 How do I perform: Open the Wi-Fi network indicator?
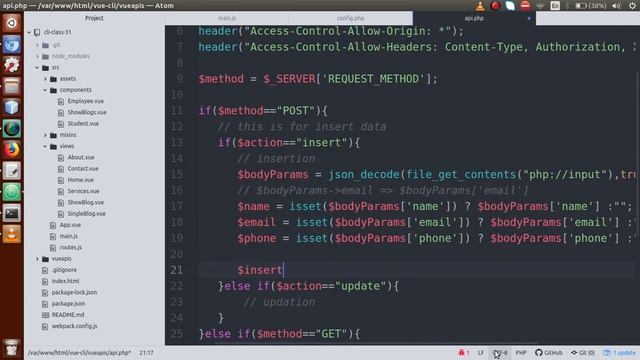540,6
